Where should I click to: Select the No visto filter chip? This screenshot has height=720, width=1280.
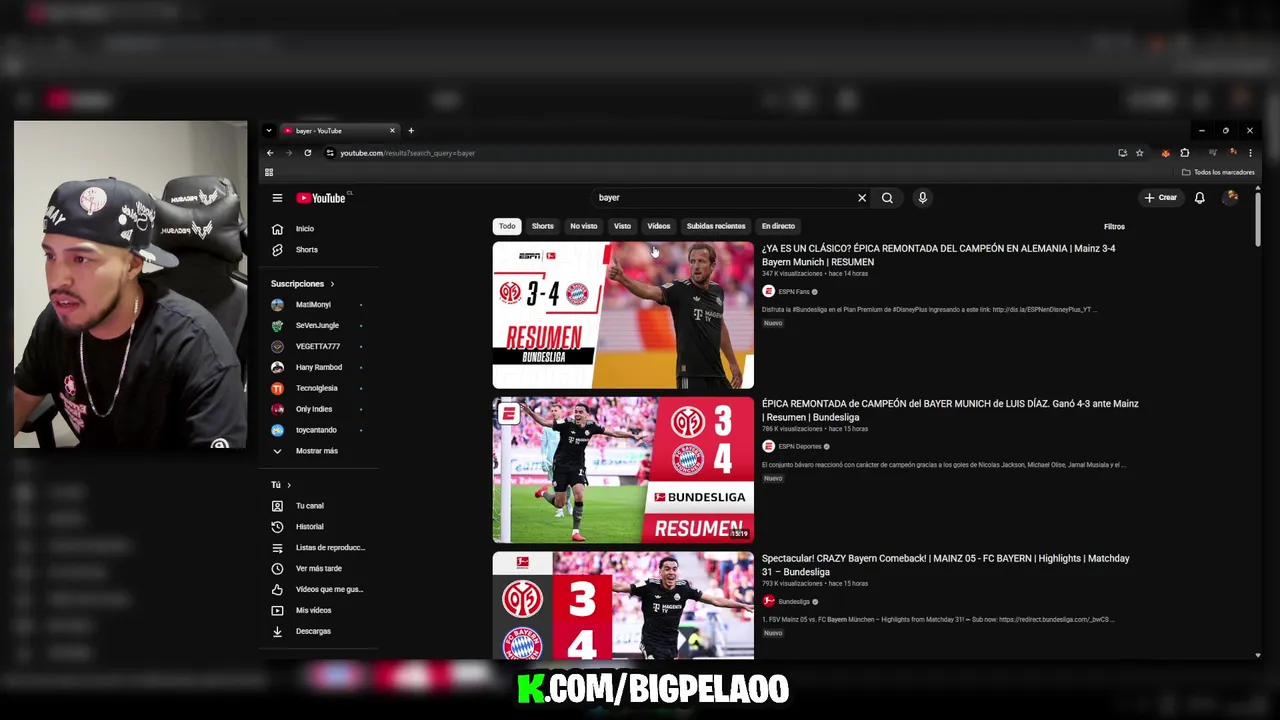click(x=583, y=226)
